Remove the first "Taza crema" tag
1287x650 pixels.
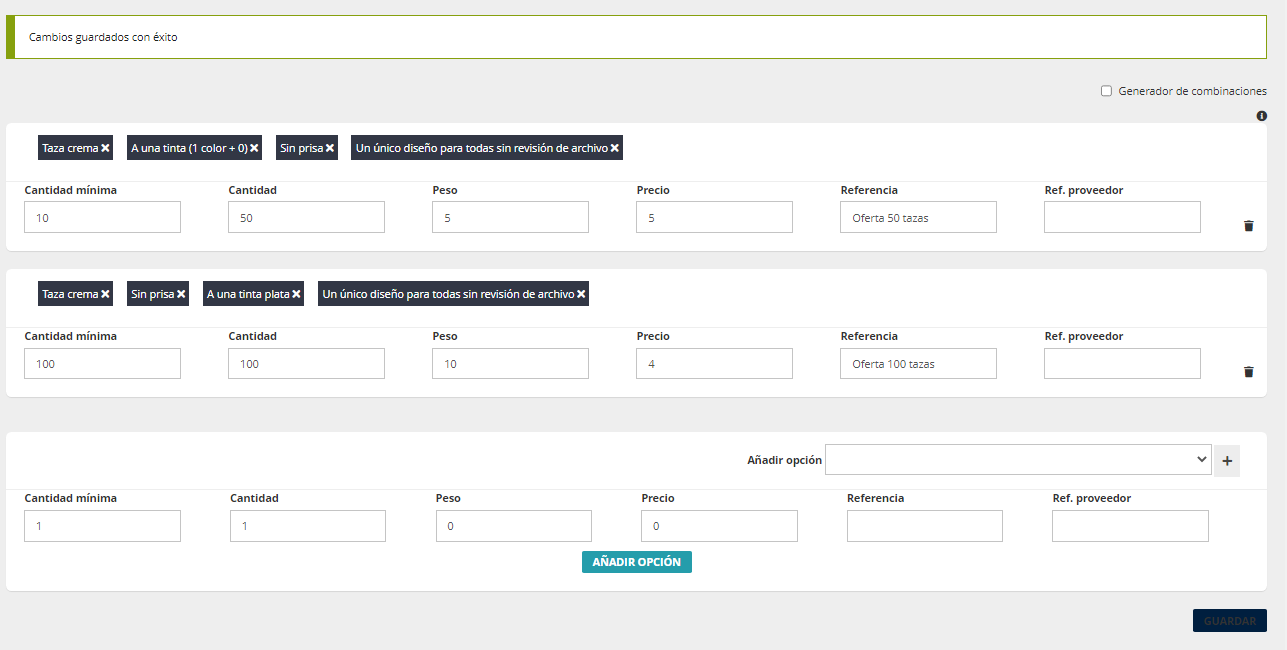105,148
